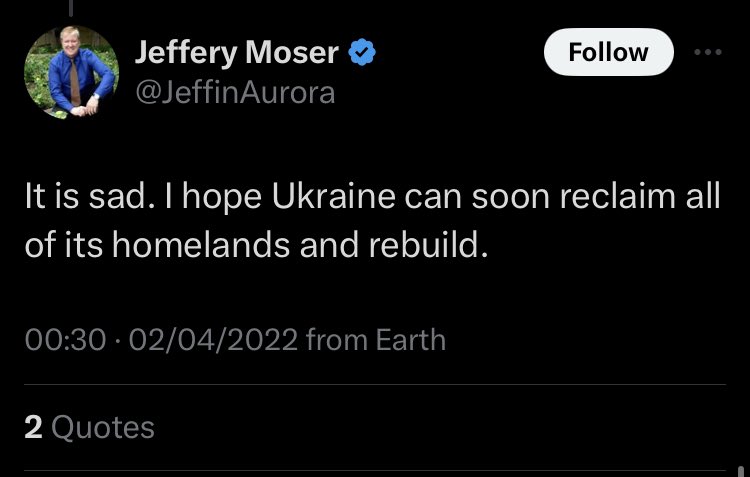Select the "from Earth" location label

(375, 340)
